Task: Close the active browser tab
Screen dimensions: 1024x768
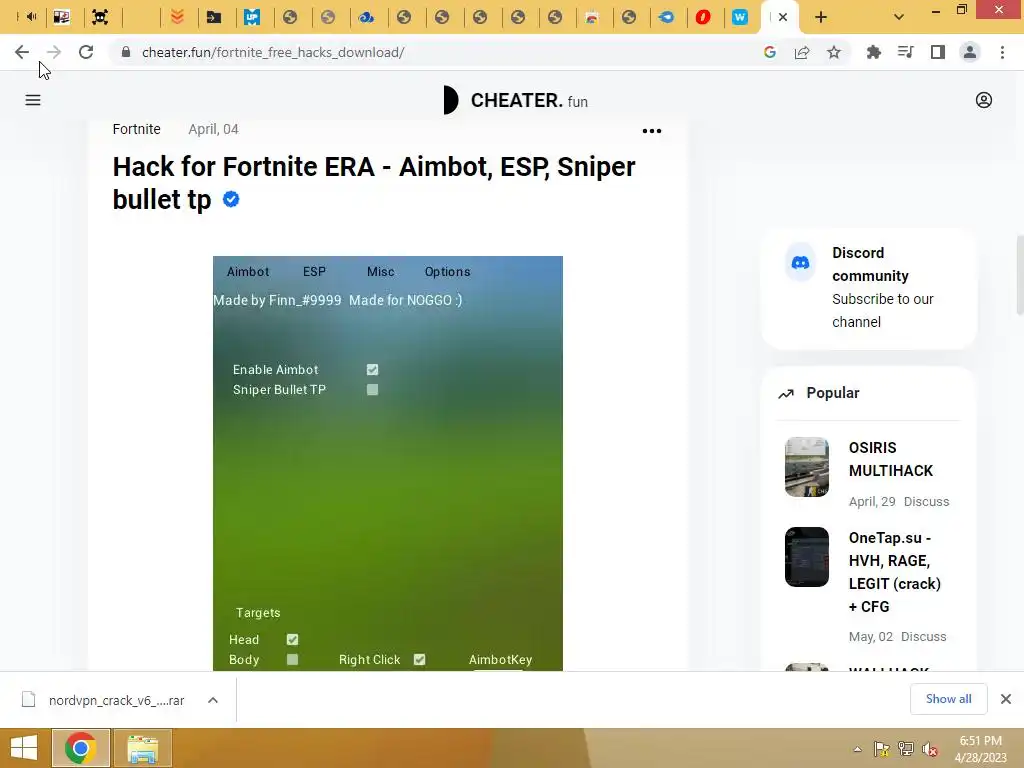Action: [x=782, y=18]
